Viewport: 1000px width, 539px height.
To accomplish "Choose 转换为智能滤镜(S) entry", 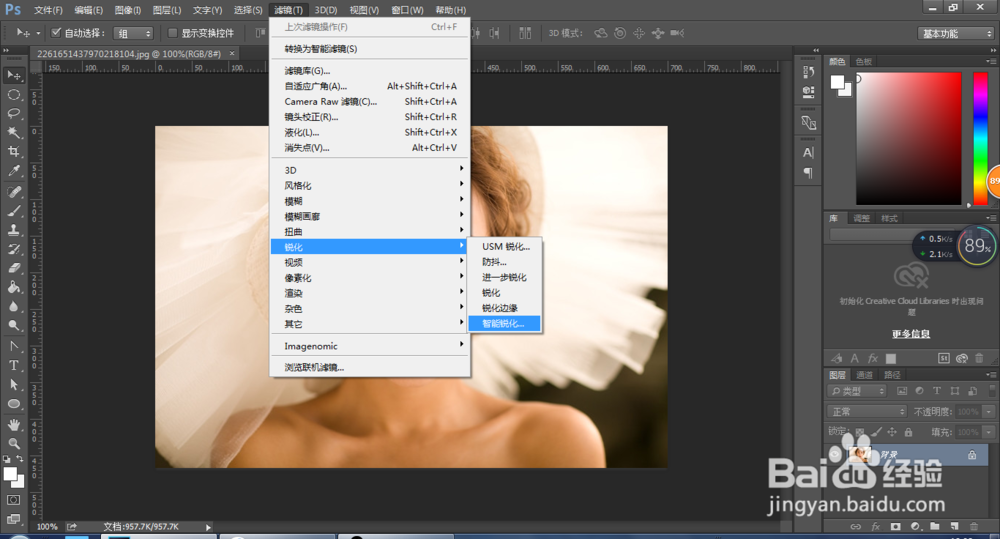I will click(x=370, y=48).
